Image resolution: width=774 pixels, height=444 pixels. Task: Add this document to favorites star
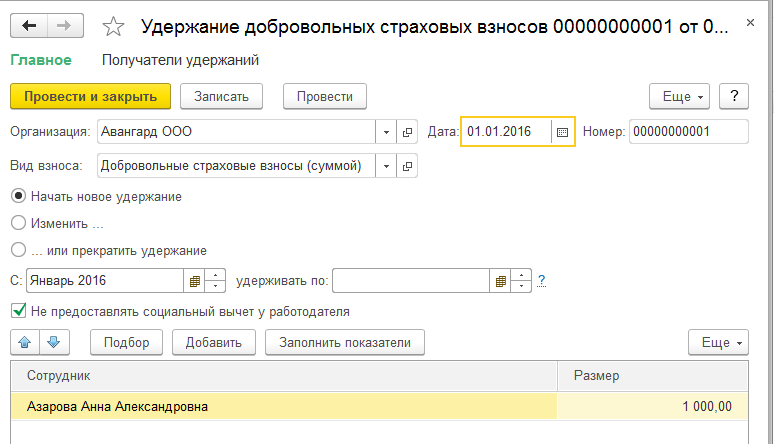pyautogui.click(x=114, y=27)
